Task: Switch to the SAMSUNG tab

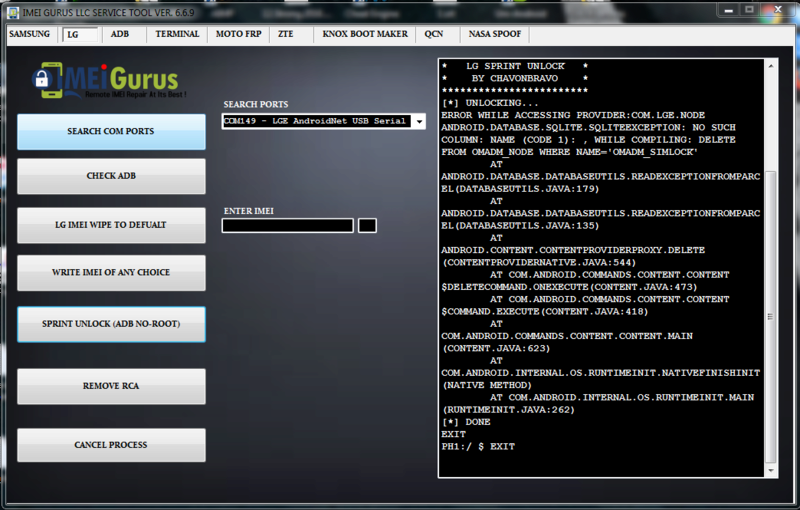Action: pos(30,34)
